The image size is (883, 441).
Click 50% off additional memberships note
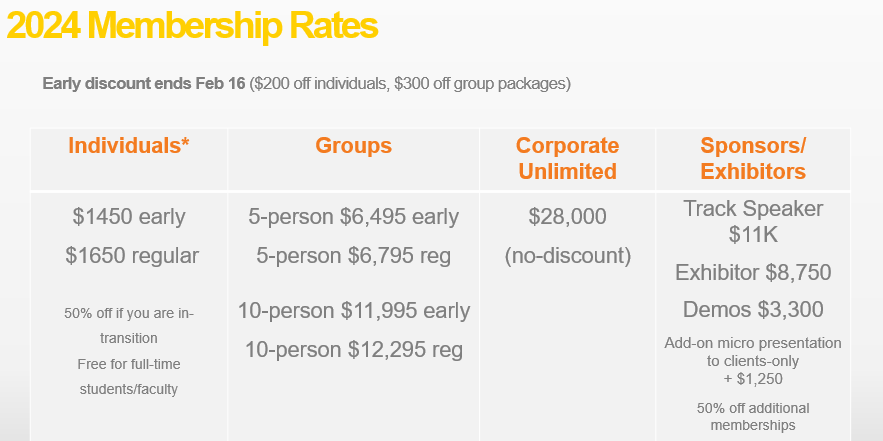[753, 416]
